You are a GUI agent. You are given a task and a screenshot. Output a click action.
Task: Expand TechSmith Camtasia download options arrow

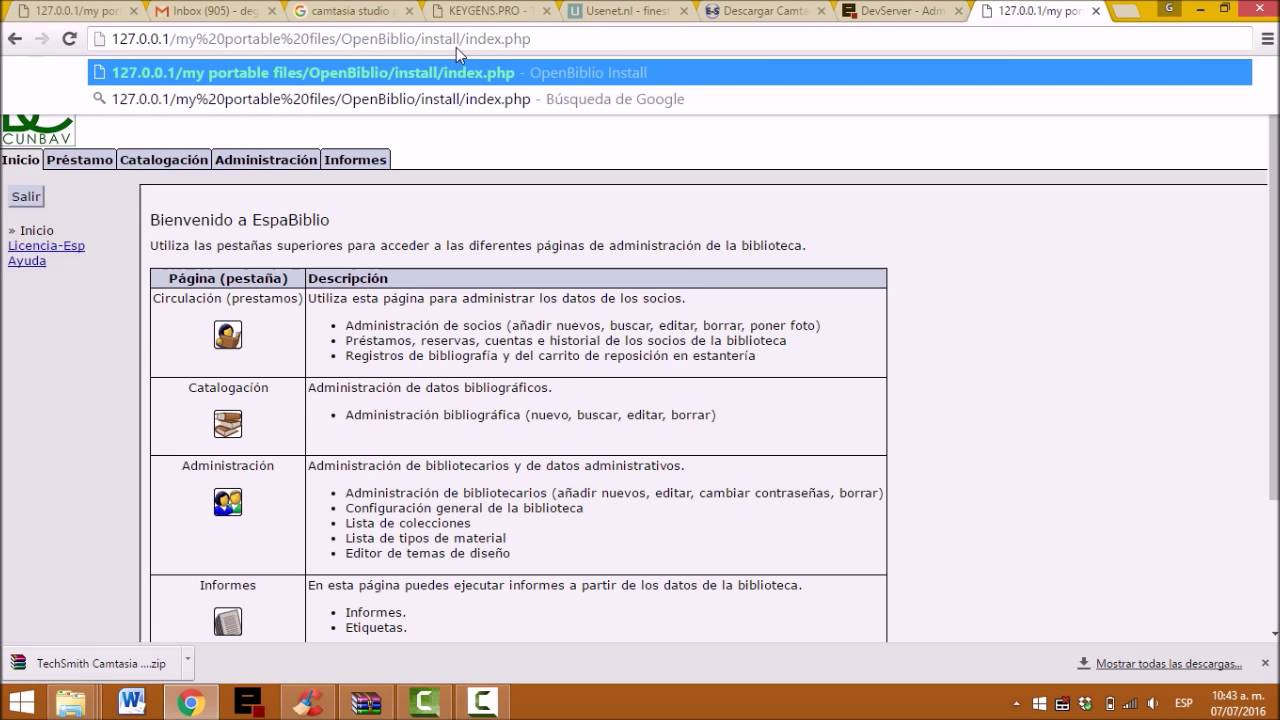coord(187,661)
